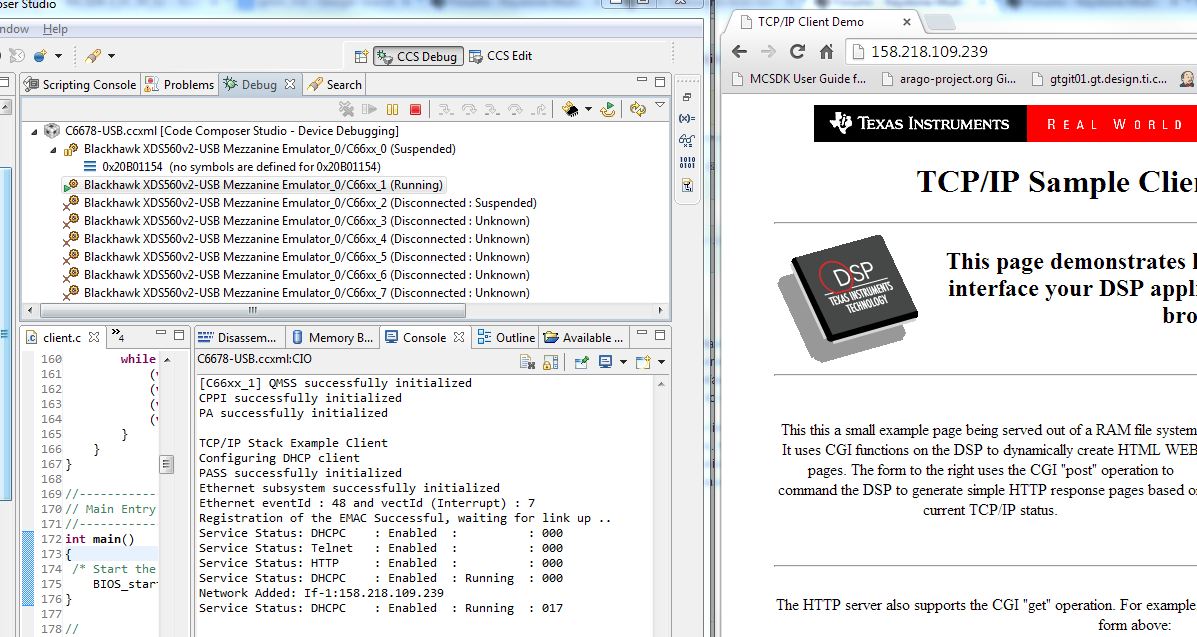Collapse the C6678-USB.ccxml tree node

(34, 131)
